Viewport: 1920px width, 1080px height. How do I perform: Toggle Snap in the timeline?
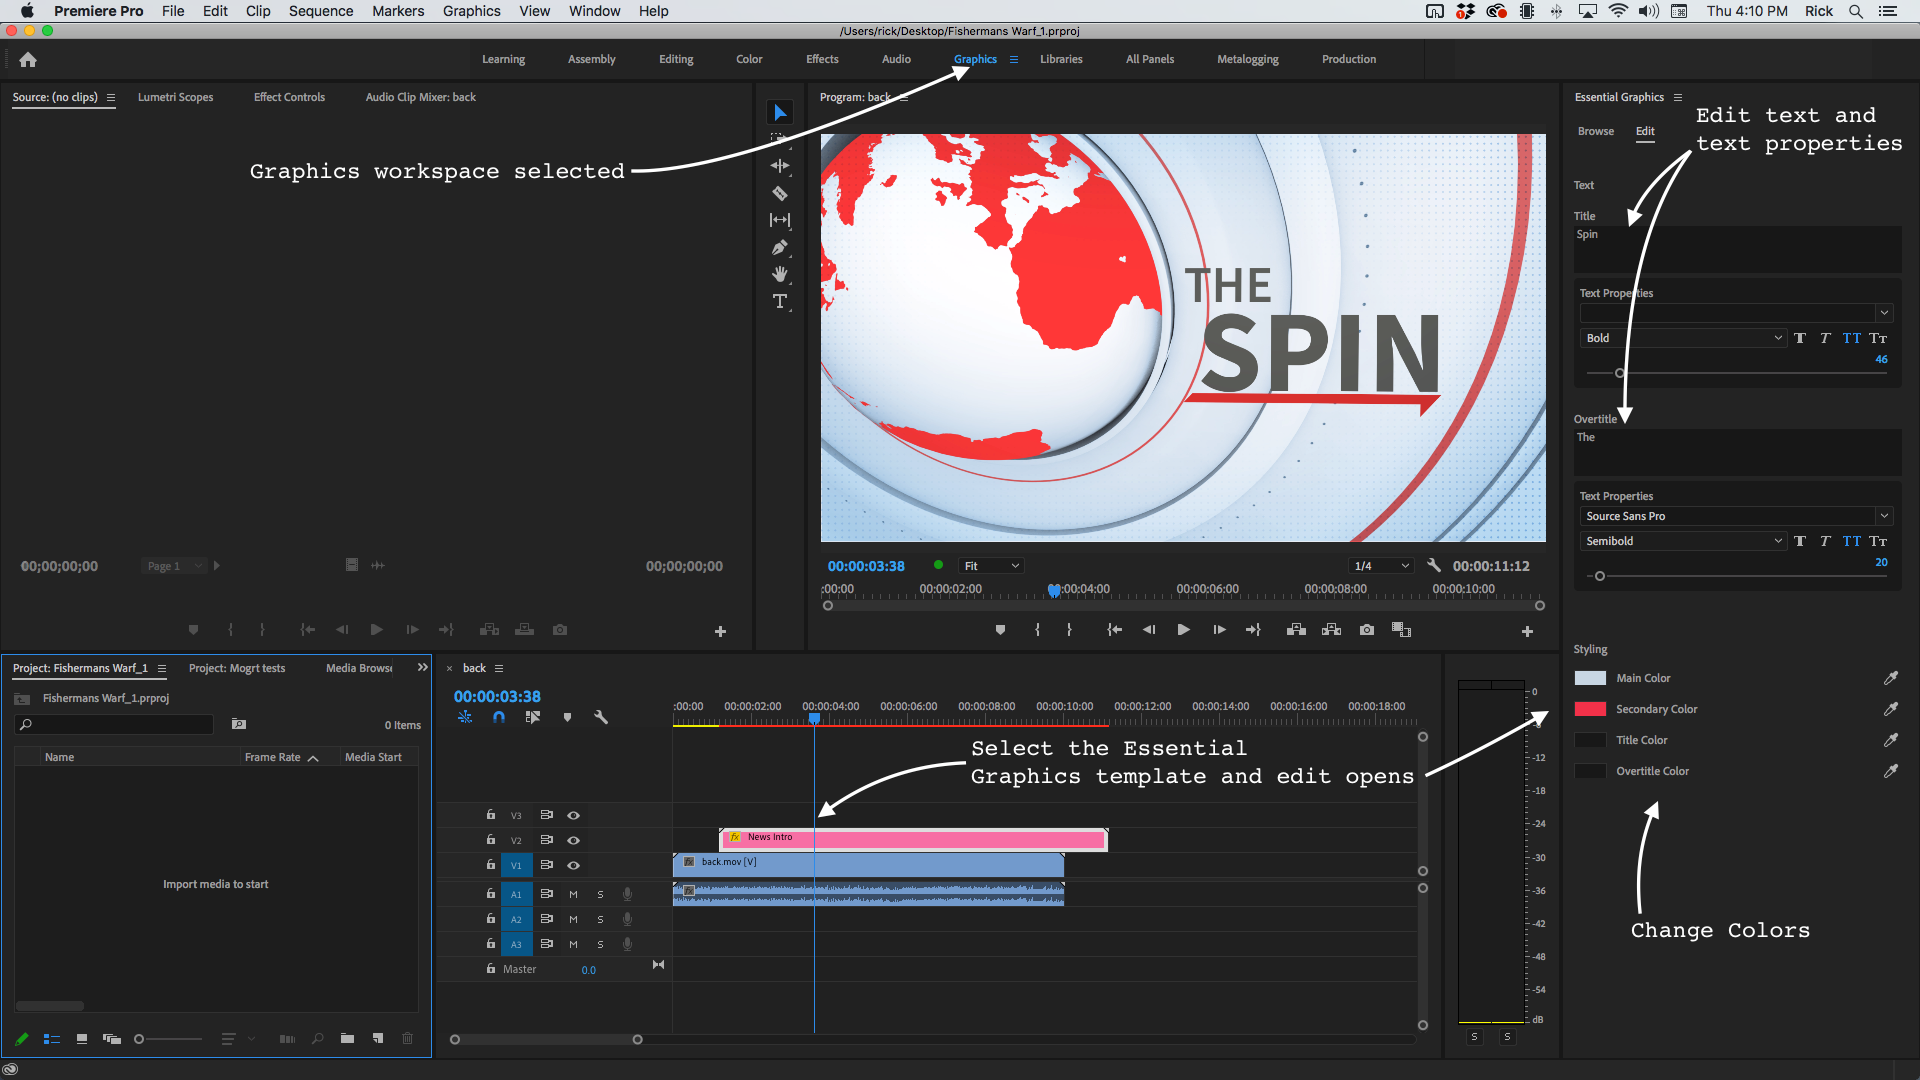tap(498, 717)
